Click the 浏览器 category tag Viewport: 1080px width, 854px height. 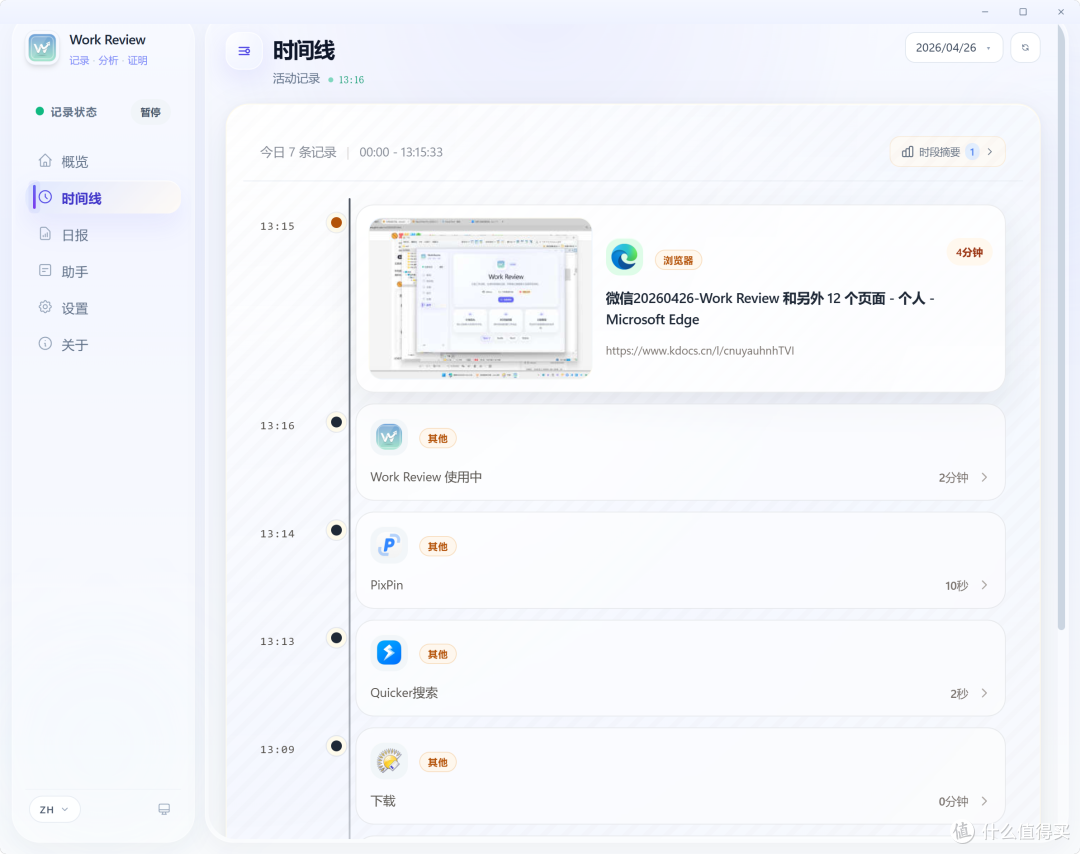tap(678, 260)
